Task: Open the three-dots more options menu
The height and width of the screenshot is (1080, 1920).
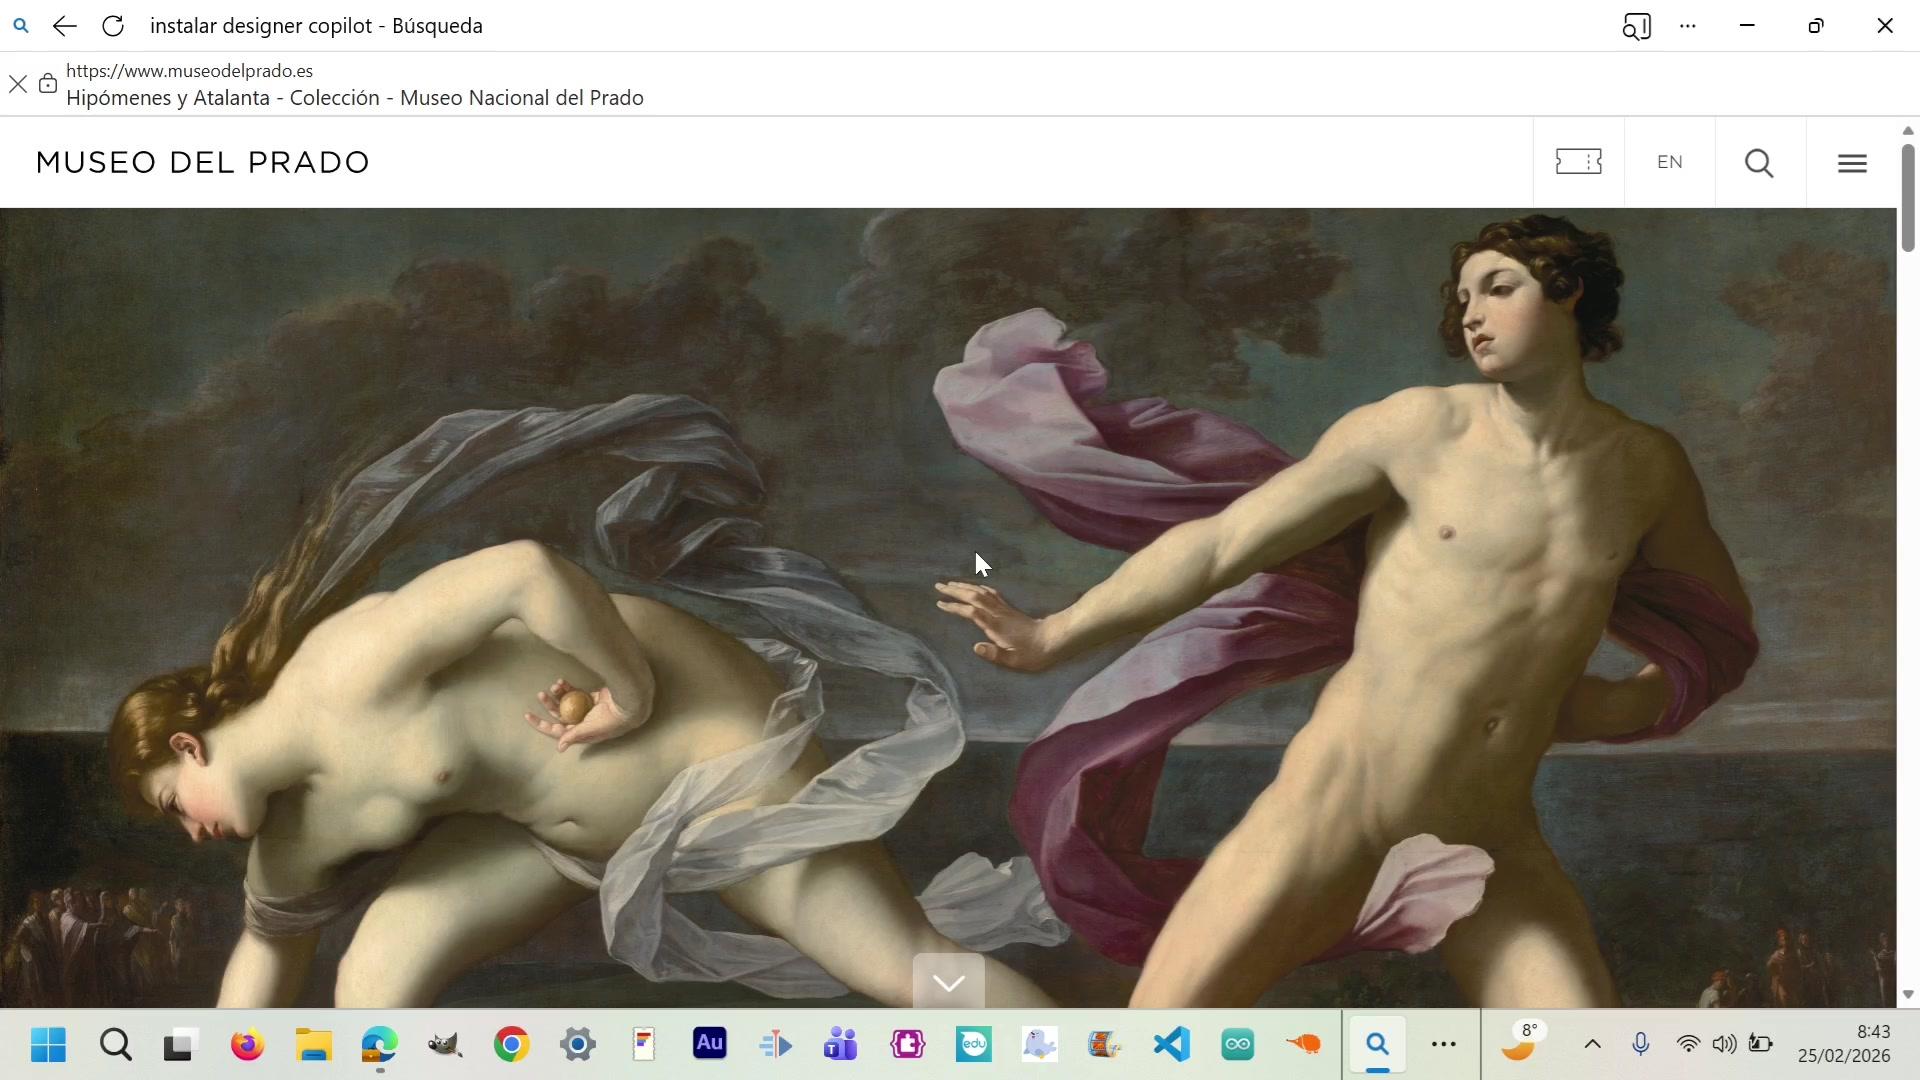Action: [x=1688, y=26]
